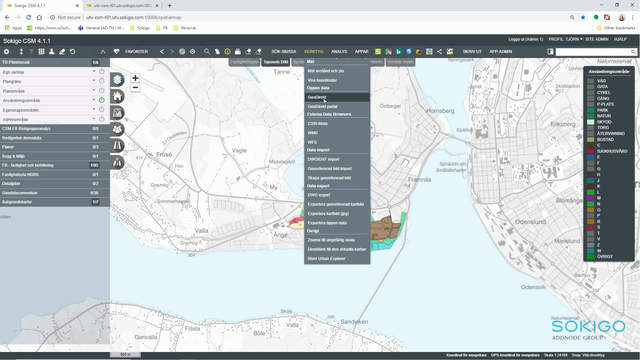
Task: Click the panel toggle icon beside search box
Action: pyautogui.click(x=550, y=52)
